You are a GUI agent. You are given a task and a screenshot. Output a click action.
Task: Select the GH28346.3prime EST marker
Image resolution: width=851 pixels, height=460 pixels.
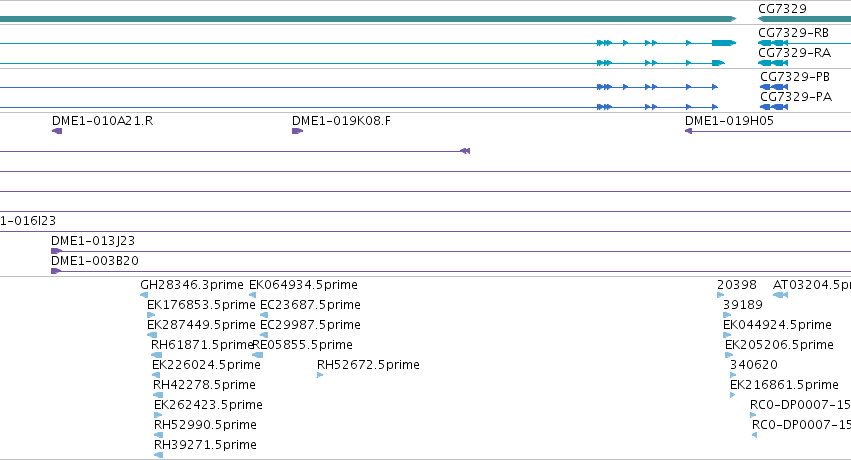[x=144, y=295]
